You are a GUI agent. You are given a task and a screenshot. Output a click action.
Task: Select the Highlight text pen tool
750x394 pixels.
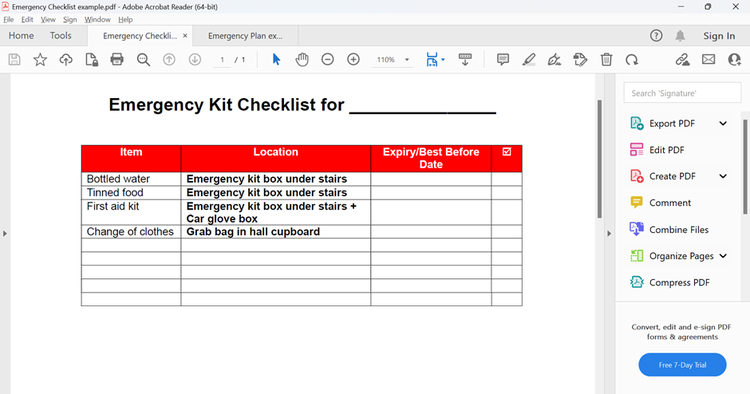click(x=529, y=59)
